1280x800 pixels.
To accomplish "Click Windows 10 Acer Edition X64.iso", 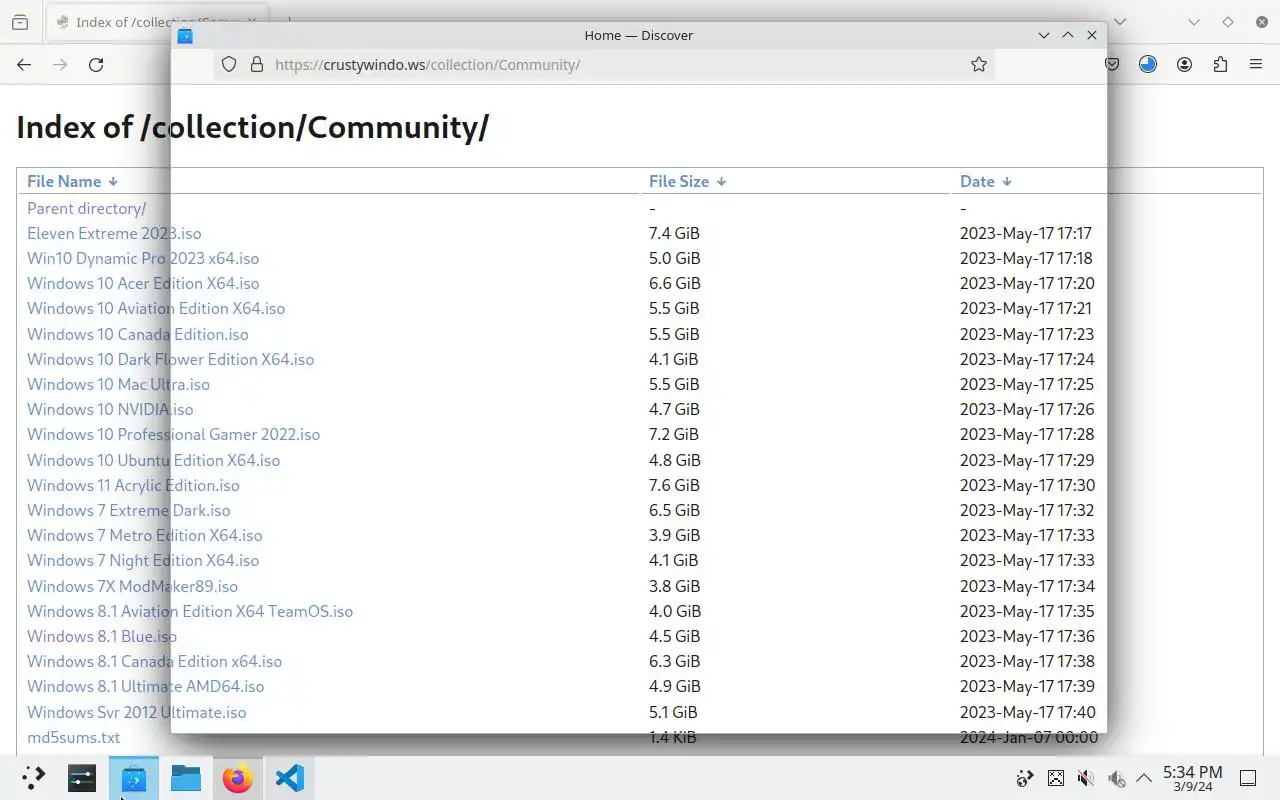I will click(x=143, y=283).
